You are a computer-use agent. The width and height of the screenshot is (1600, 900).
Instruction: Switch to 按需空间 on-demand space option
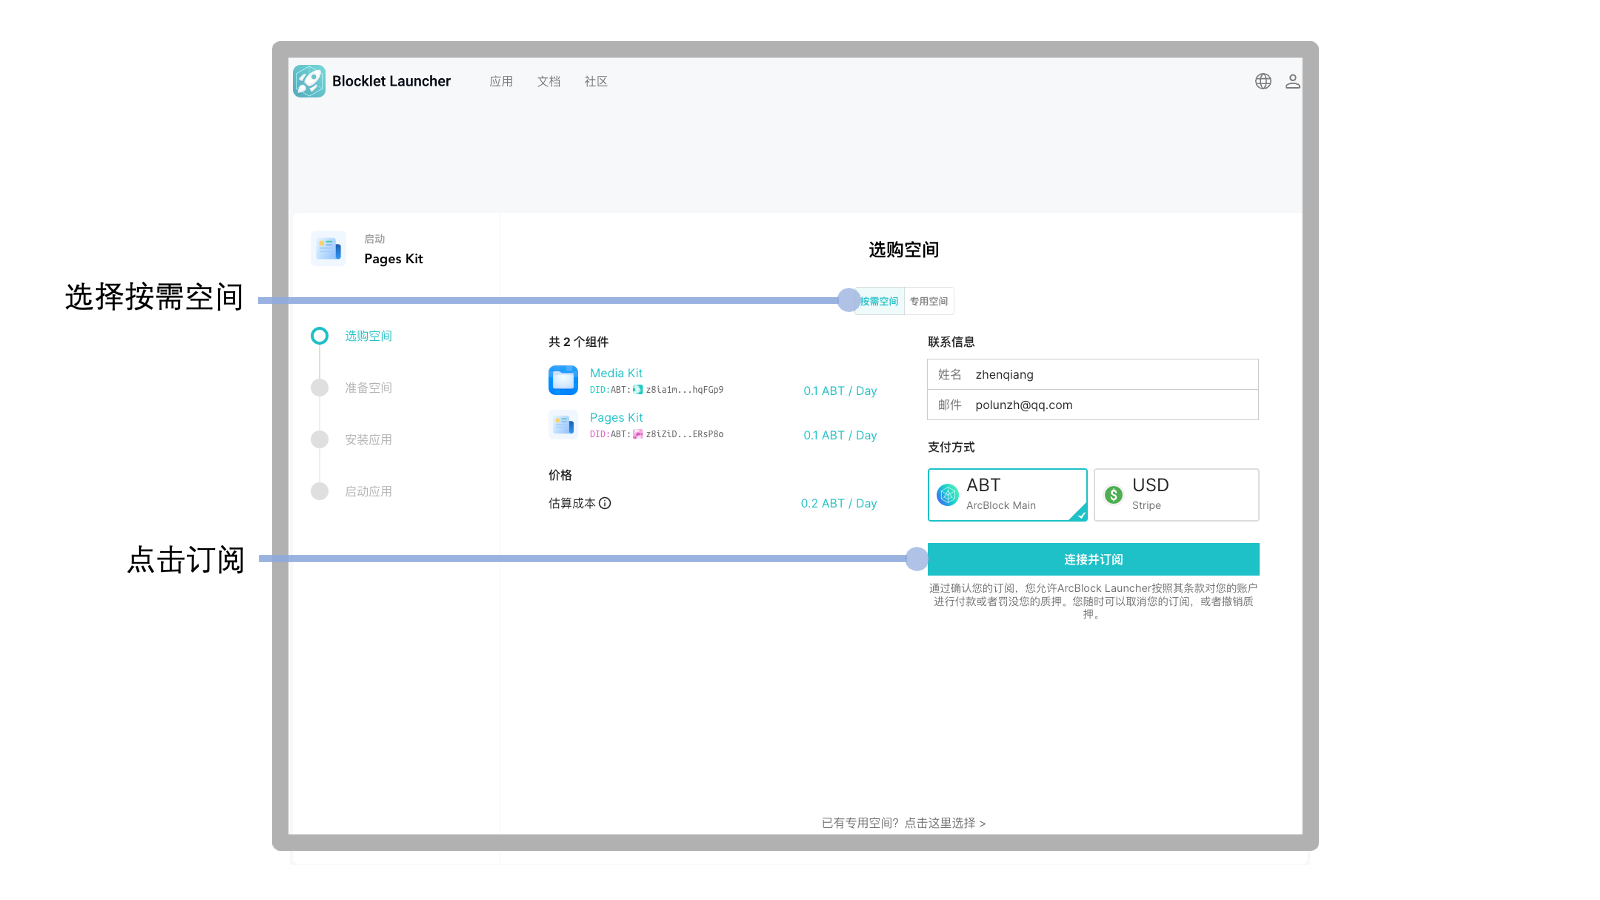tap(880, 301)
